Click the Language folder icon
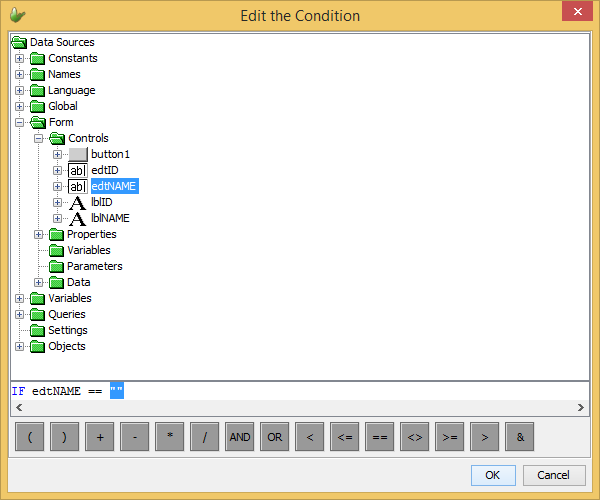The height and width of the screenshot is (500, 600). 38,90
